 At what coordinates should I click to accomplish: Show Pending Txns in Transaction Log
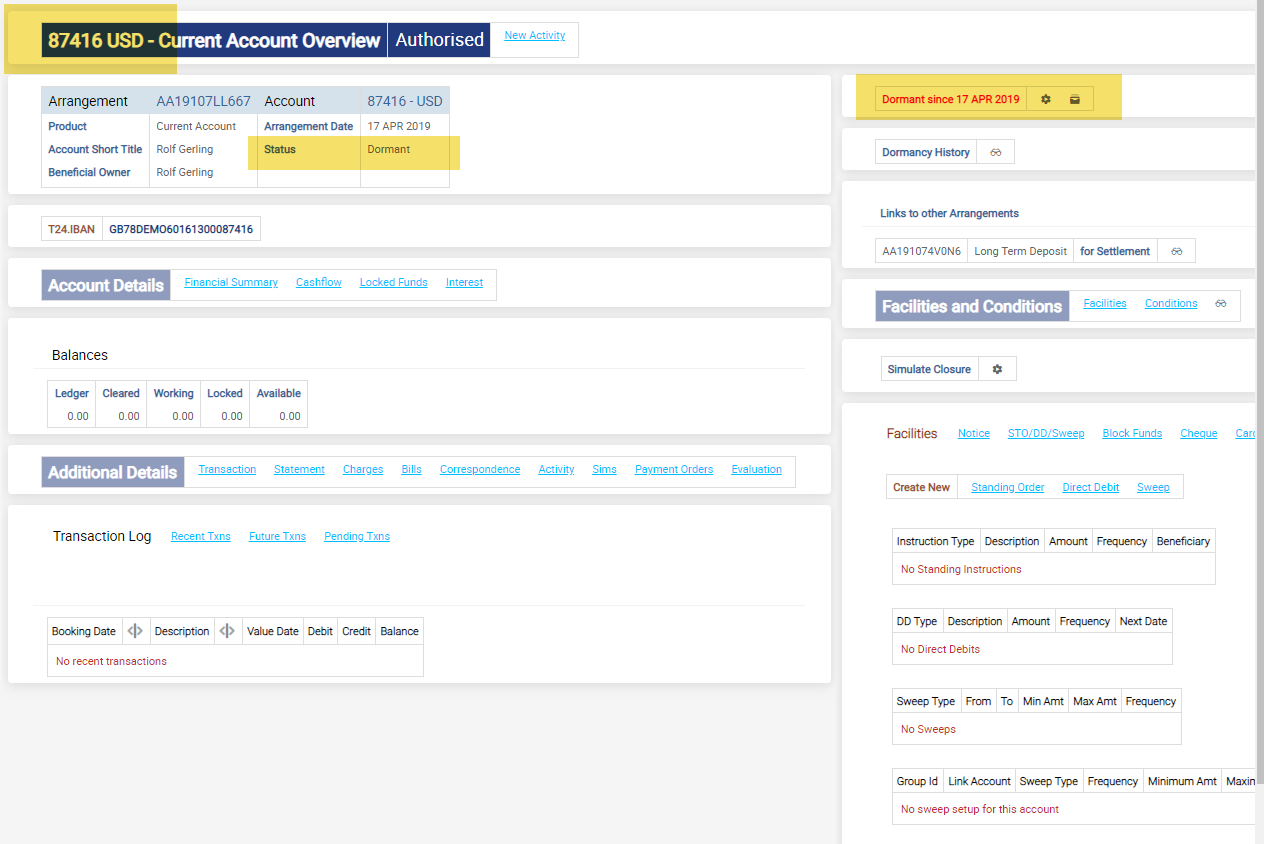click(x=356, y=537)
